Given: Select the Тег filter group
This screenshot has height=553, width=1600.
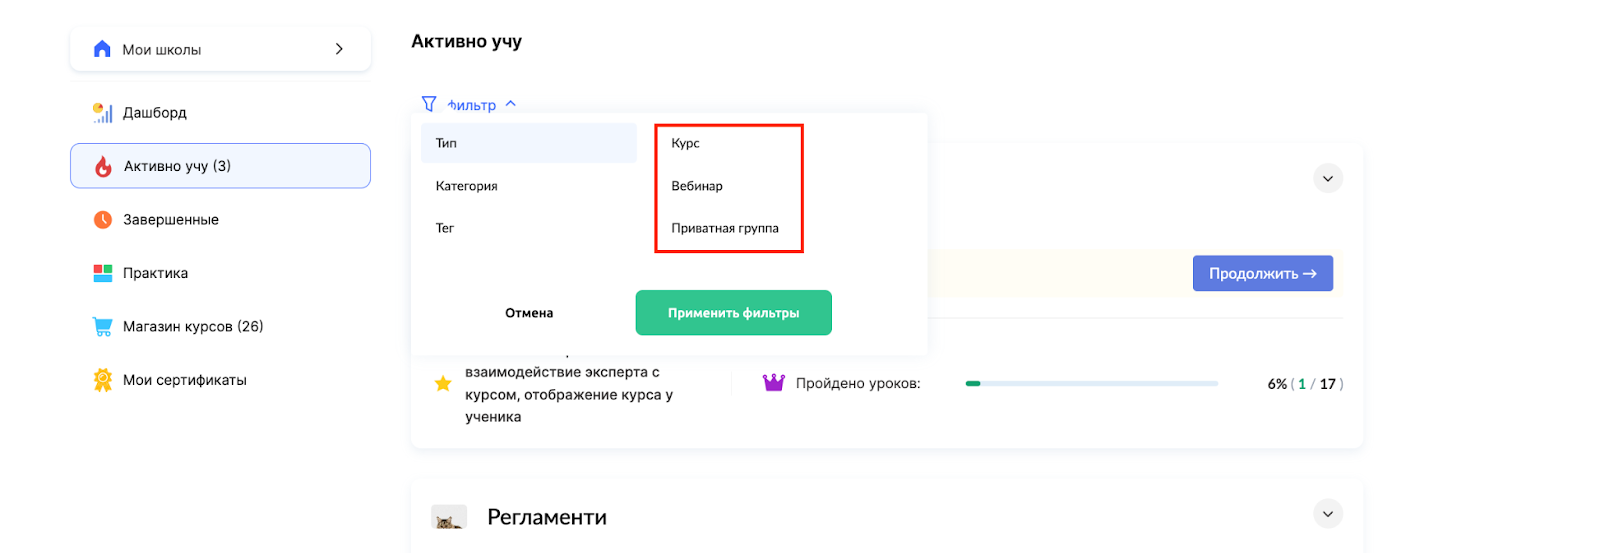Looking at the screenshot, I should [445, 228].
